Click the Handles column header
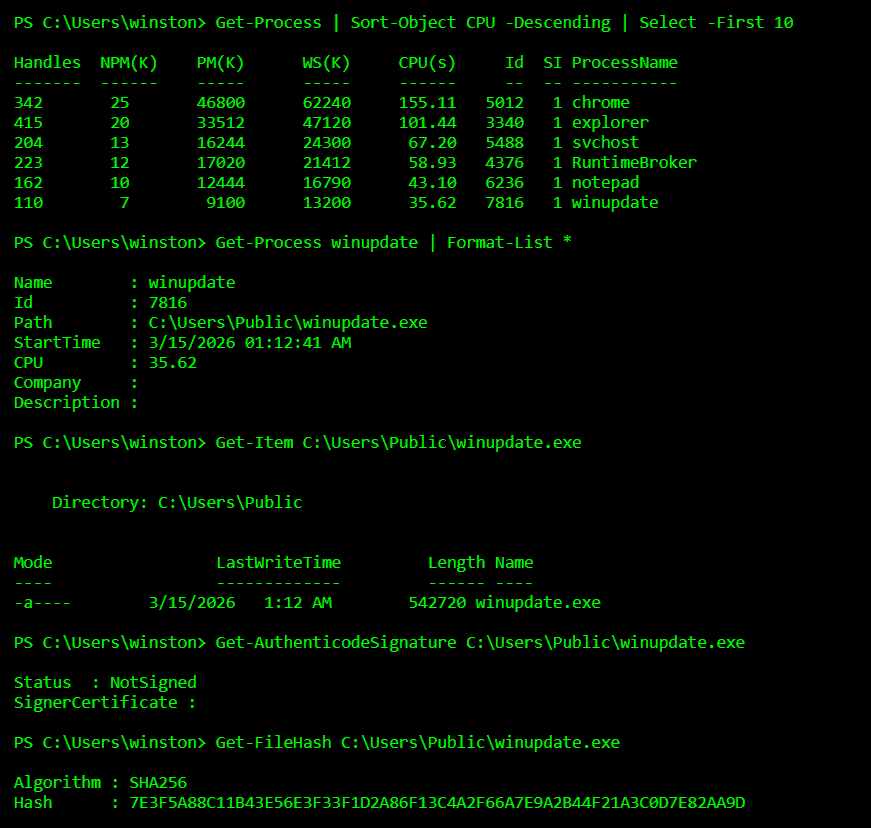Image resolution: width=871 pixels, height=828 pixels. [47, 63]
